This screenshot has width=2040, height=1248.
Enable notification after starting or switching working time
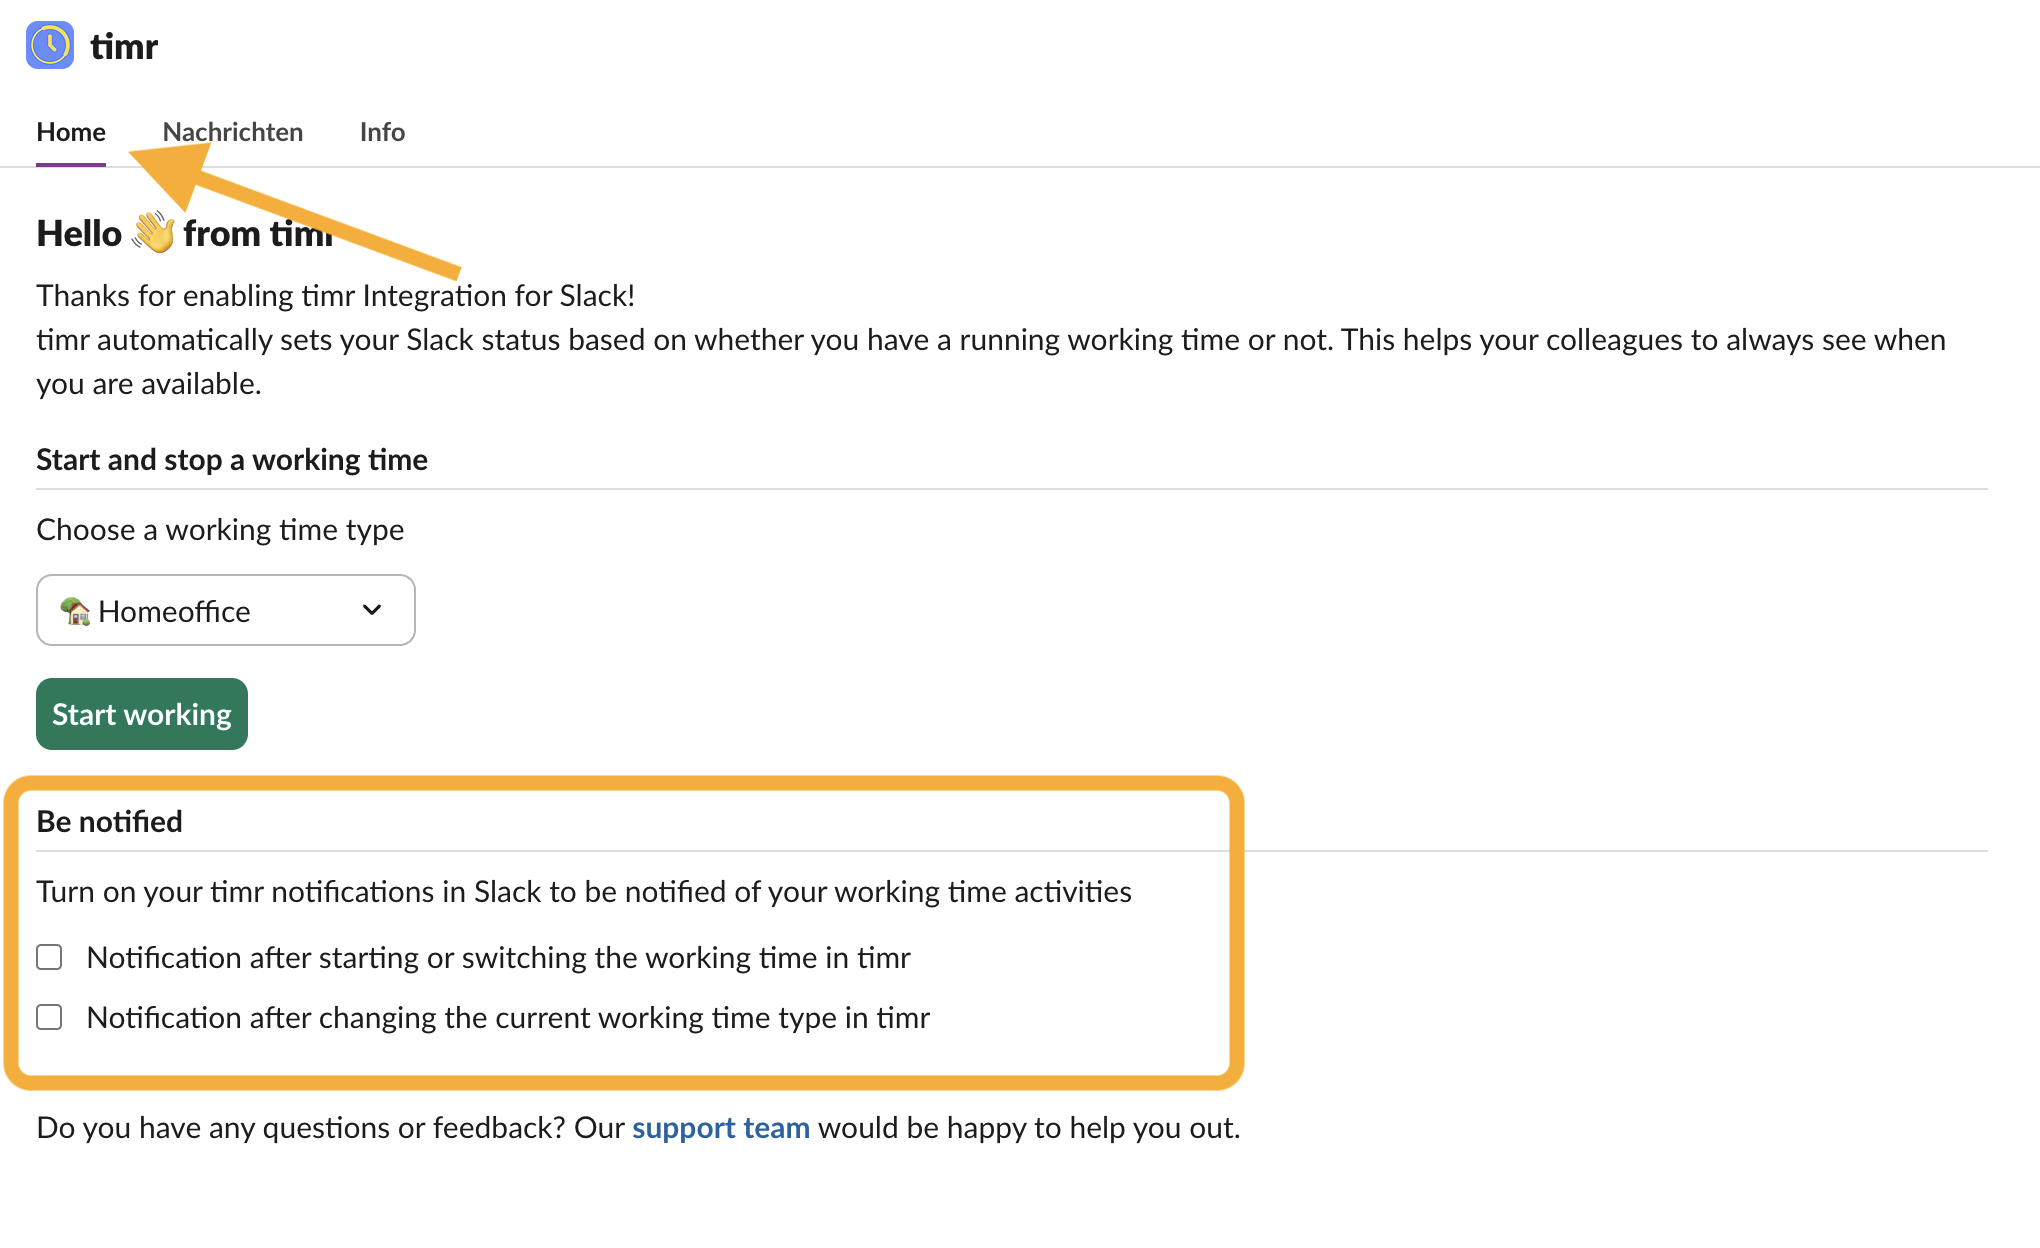49,957
